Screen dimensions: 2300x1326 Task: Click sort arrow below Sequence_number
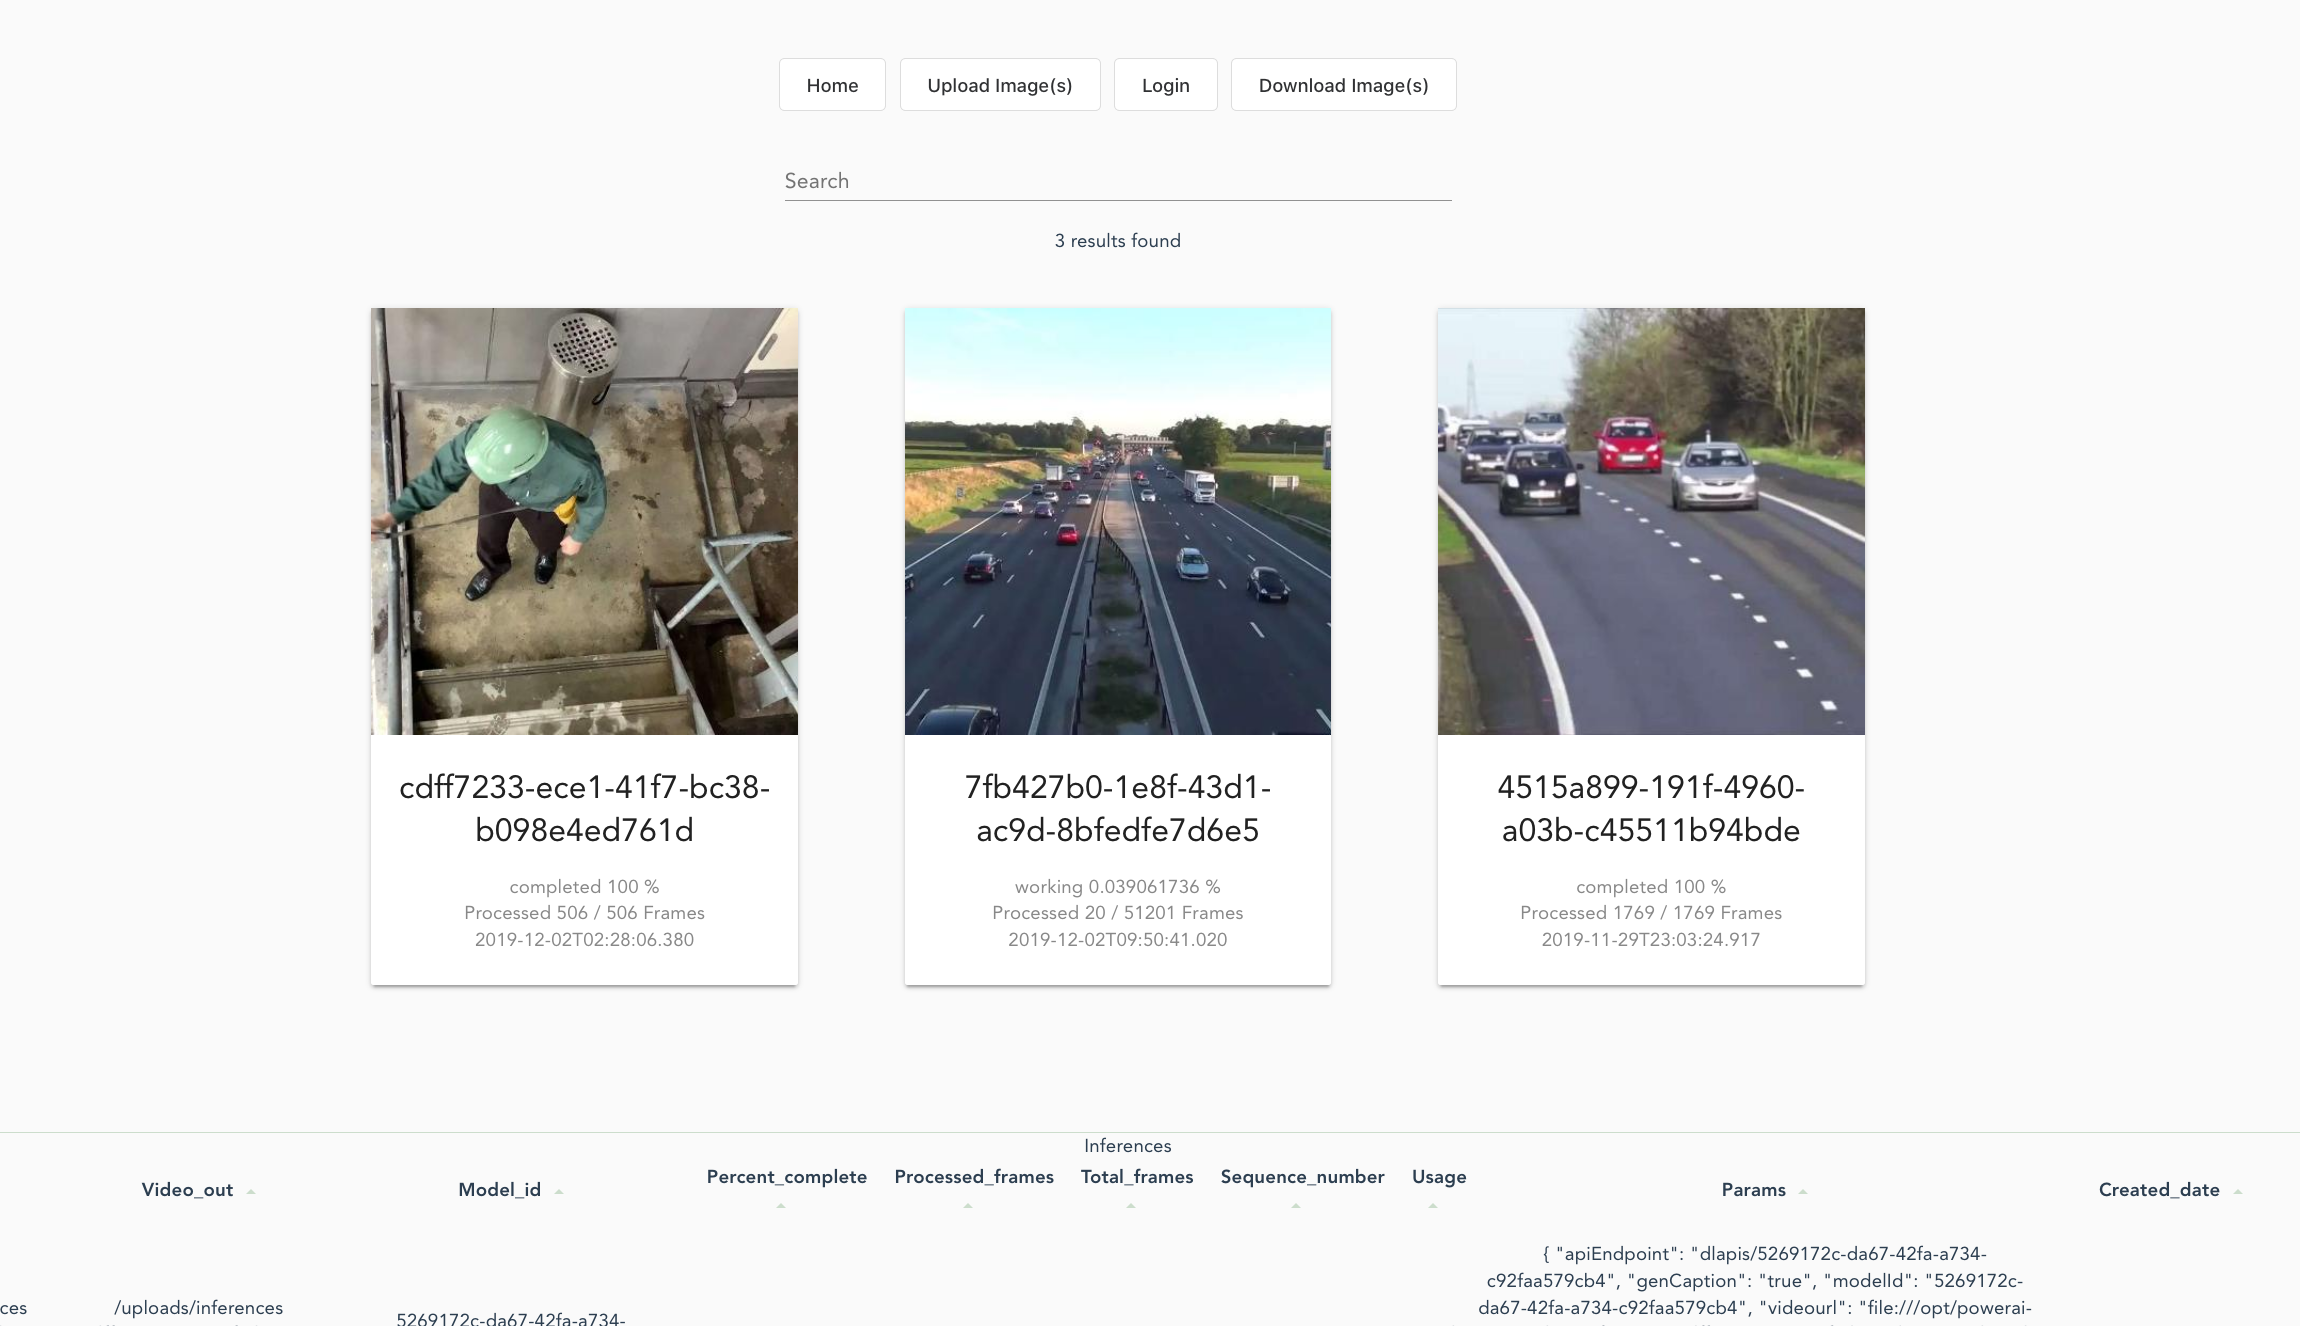click(1296, 1206)
